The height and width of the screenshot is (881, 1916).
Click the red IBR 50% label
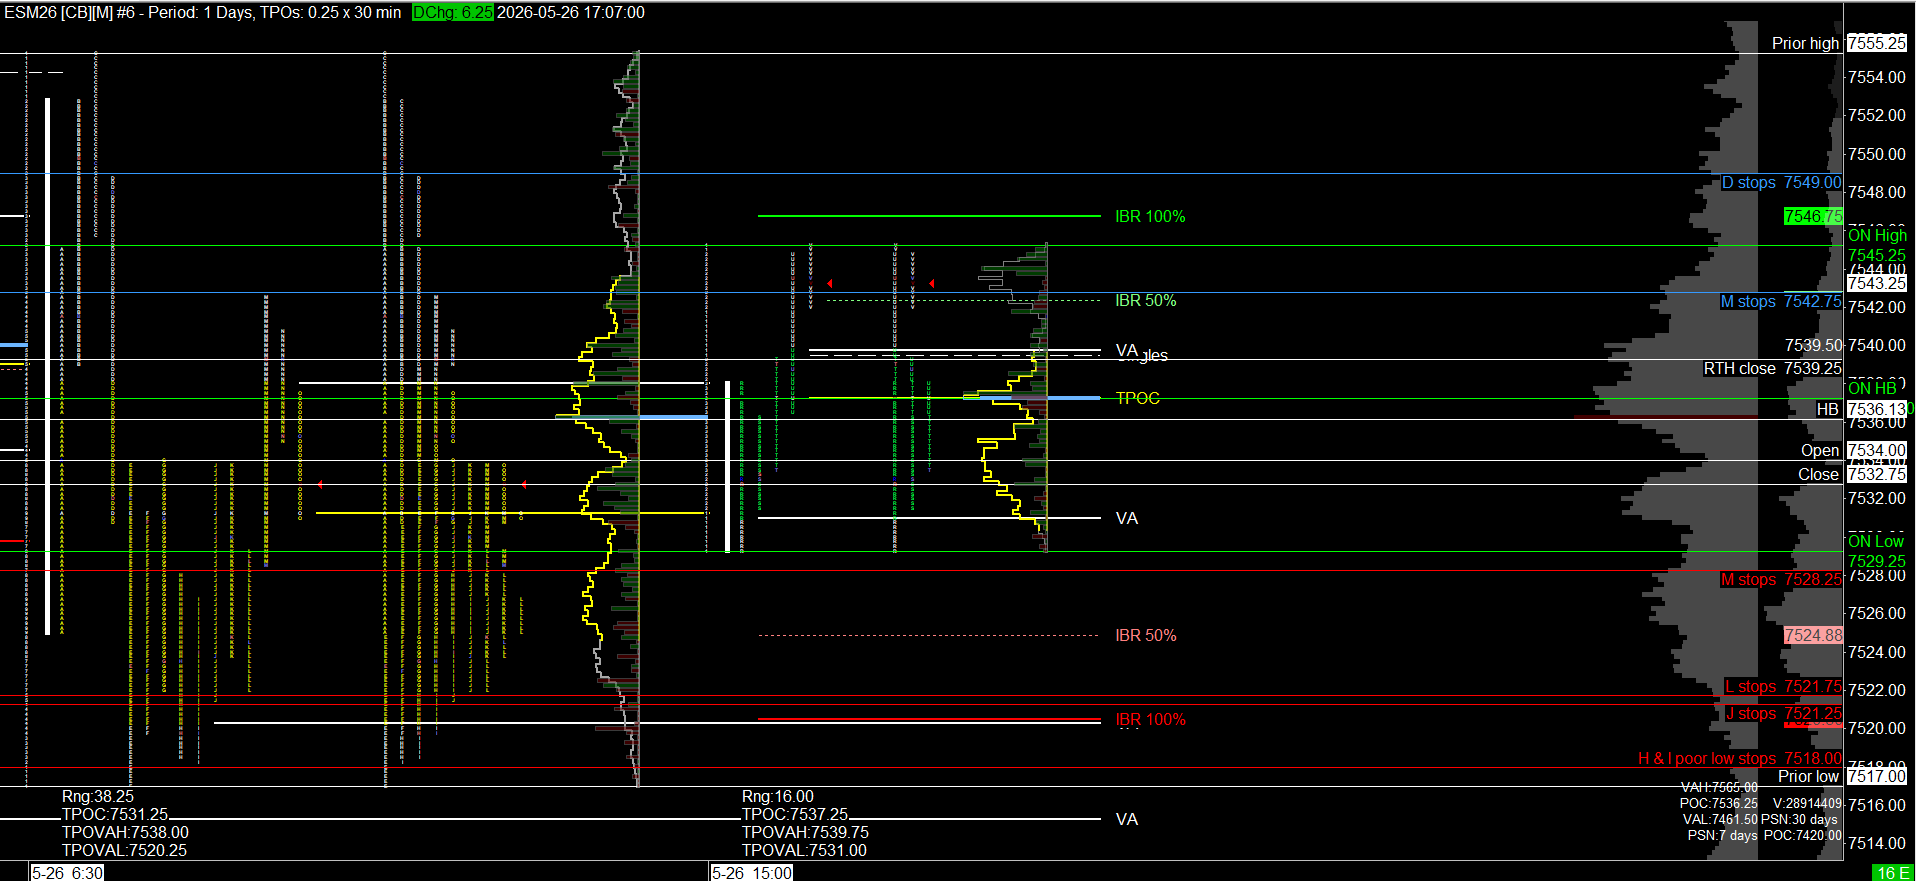pos(1145,635)
